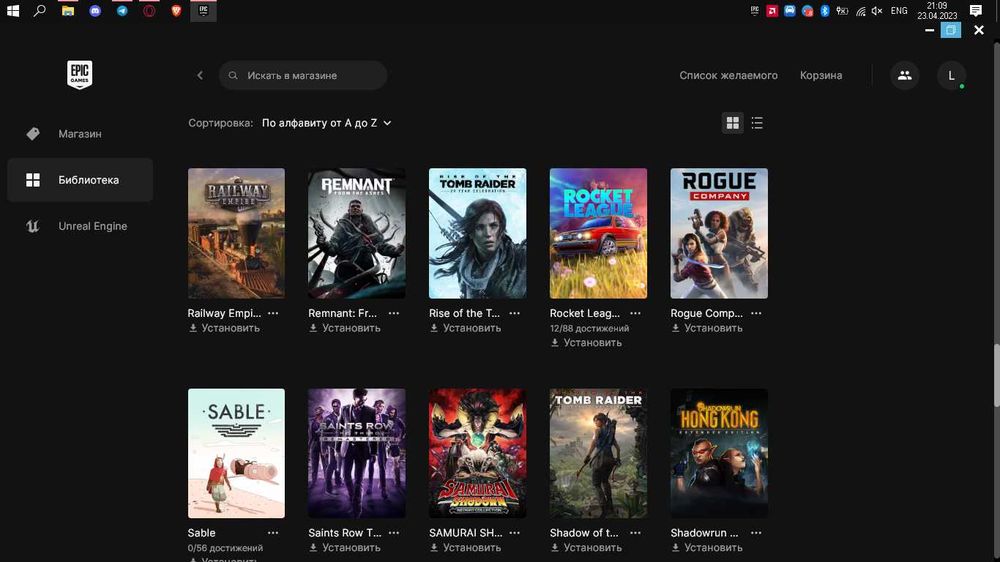The width and height of the screenshot is (1000, 562).
Task: Select the Sable cover art
Action: click(x=236, y=453)
